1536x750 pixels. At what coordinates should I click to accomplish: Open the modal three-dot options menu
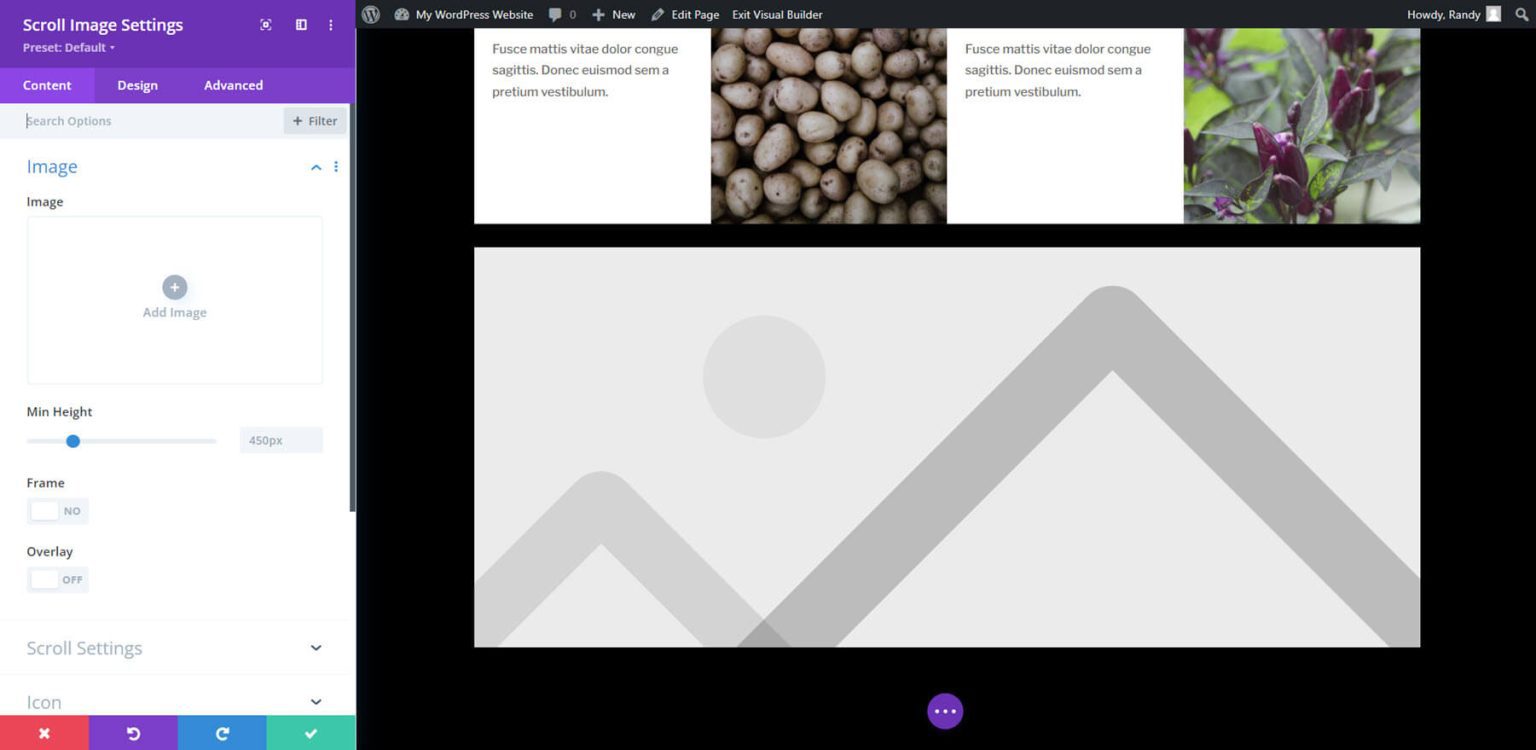pos(331,24)
